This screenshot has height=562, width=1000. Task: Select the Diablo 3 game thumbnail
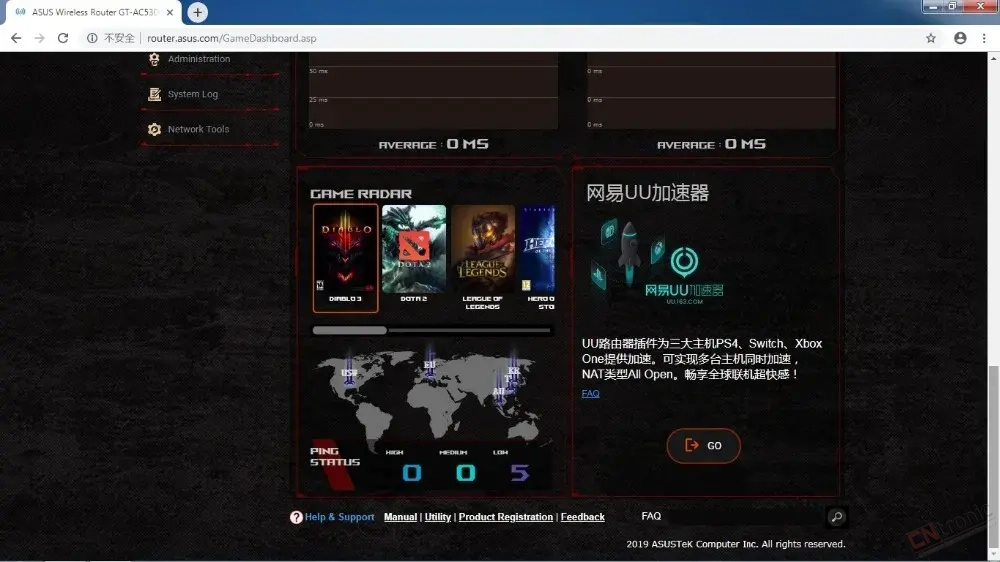(x=345, y=258)
